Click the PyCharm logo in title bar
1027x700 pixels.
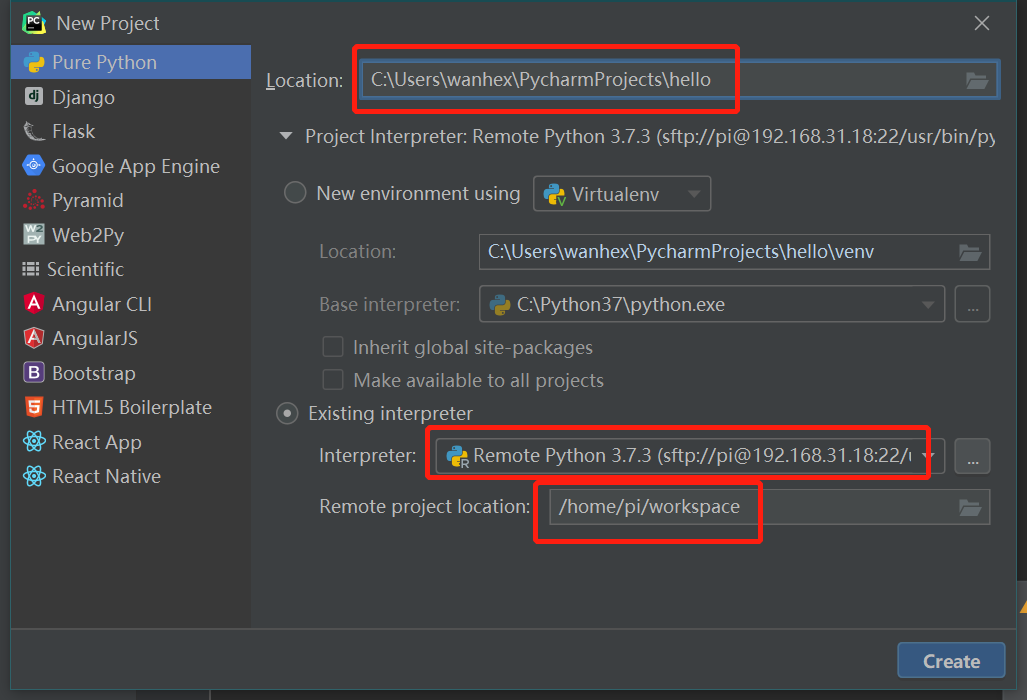(33, 23)
